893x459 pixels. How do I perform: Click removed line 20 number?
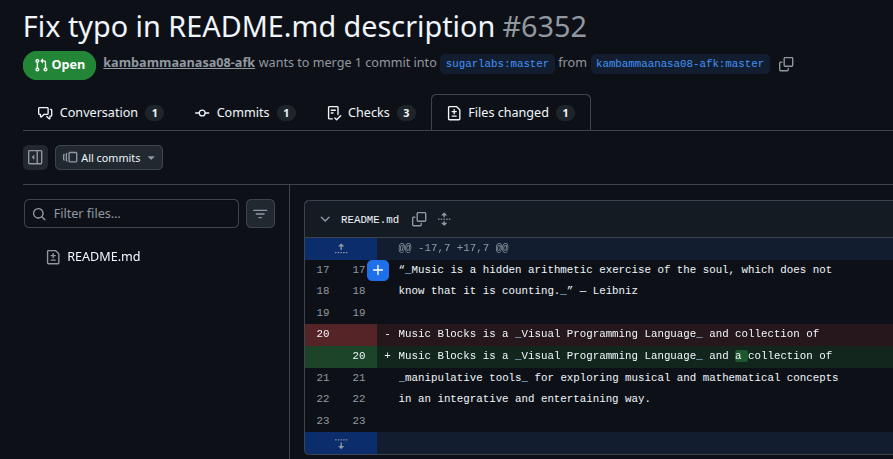tap(323, 334)
